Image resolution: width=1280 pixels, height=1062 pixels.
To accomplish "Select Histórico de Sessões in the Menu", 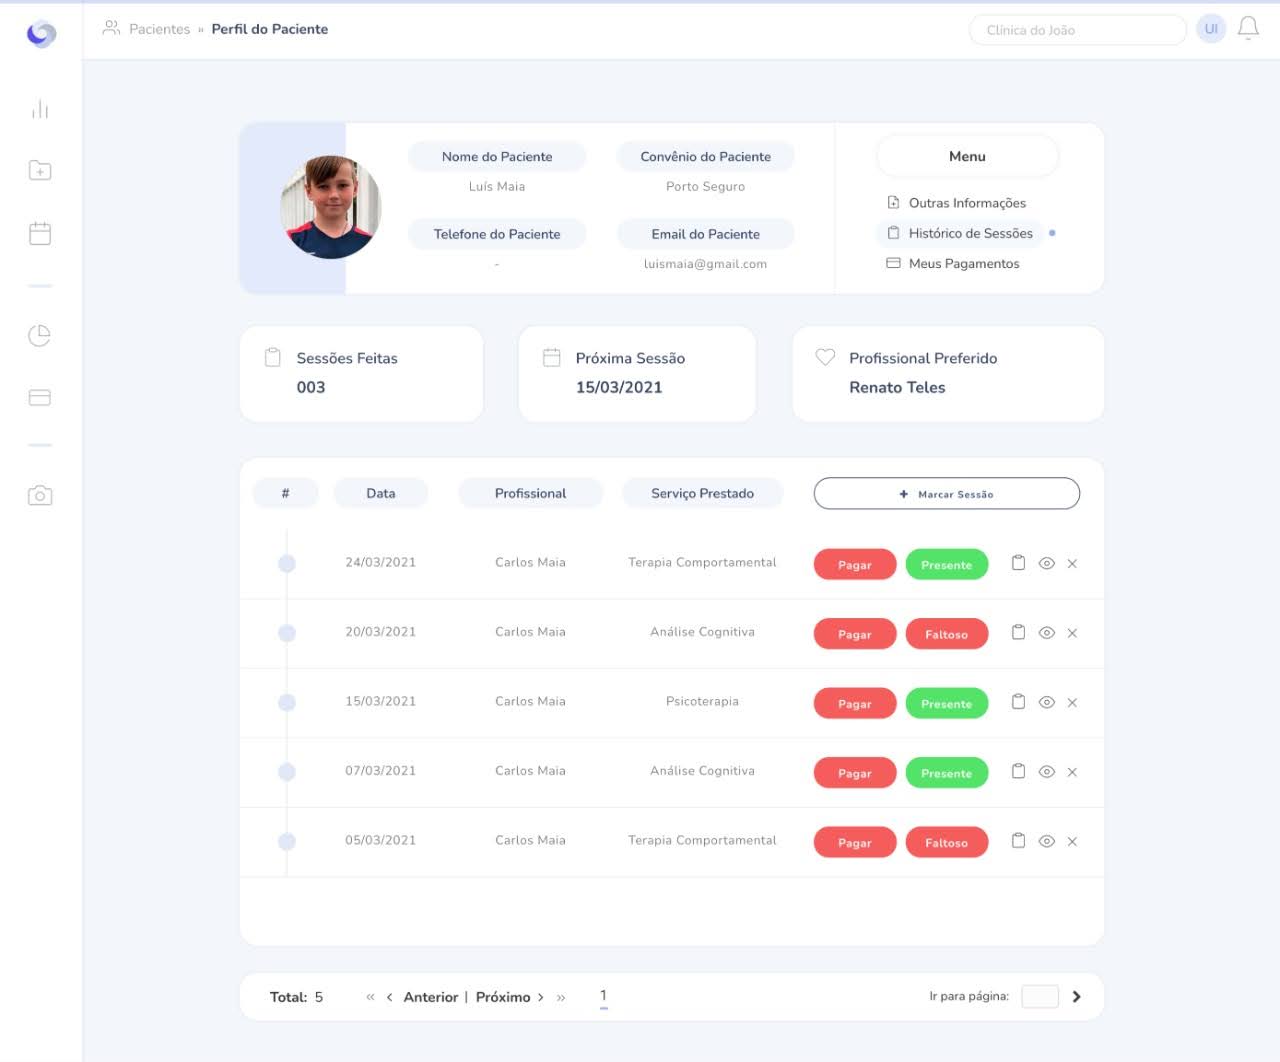I will pos(960,233).
